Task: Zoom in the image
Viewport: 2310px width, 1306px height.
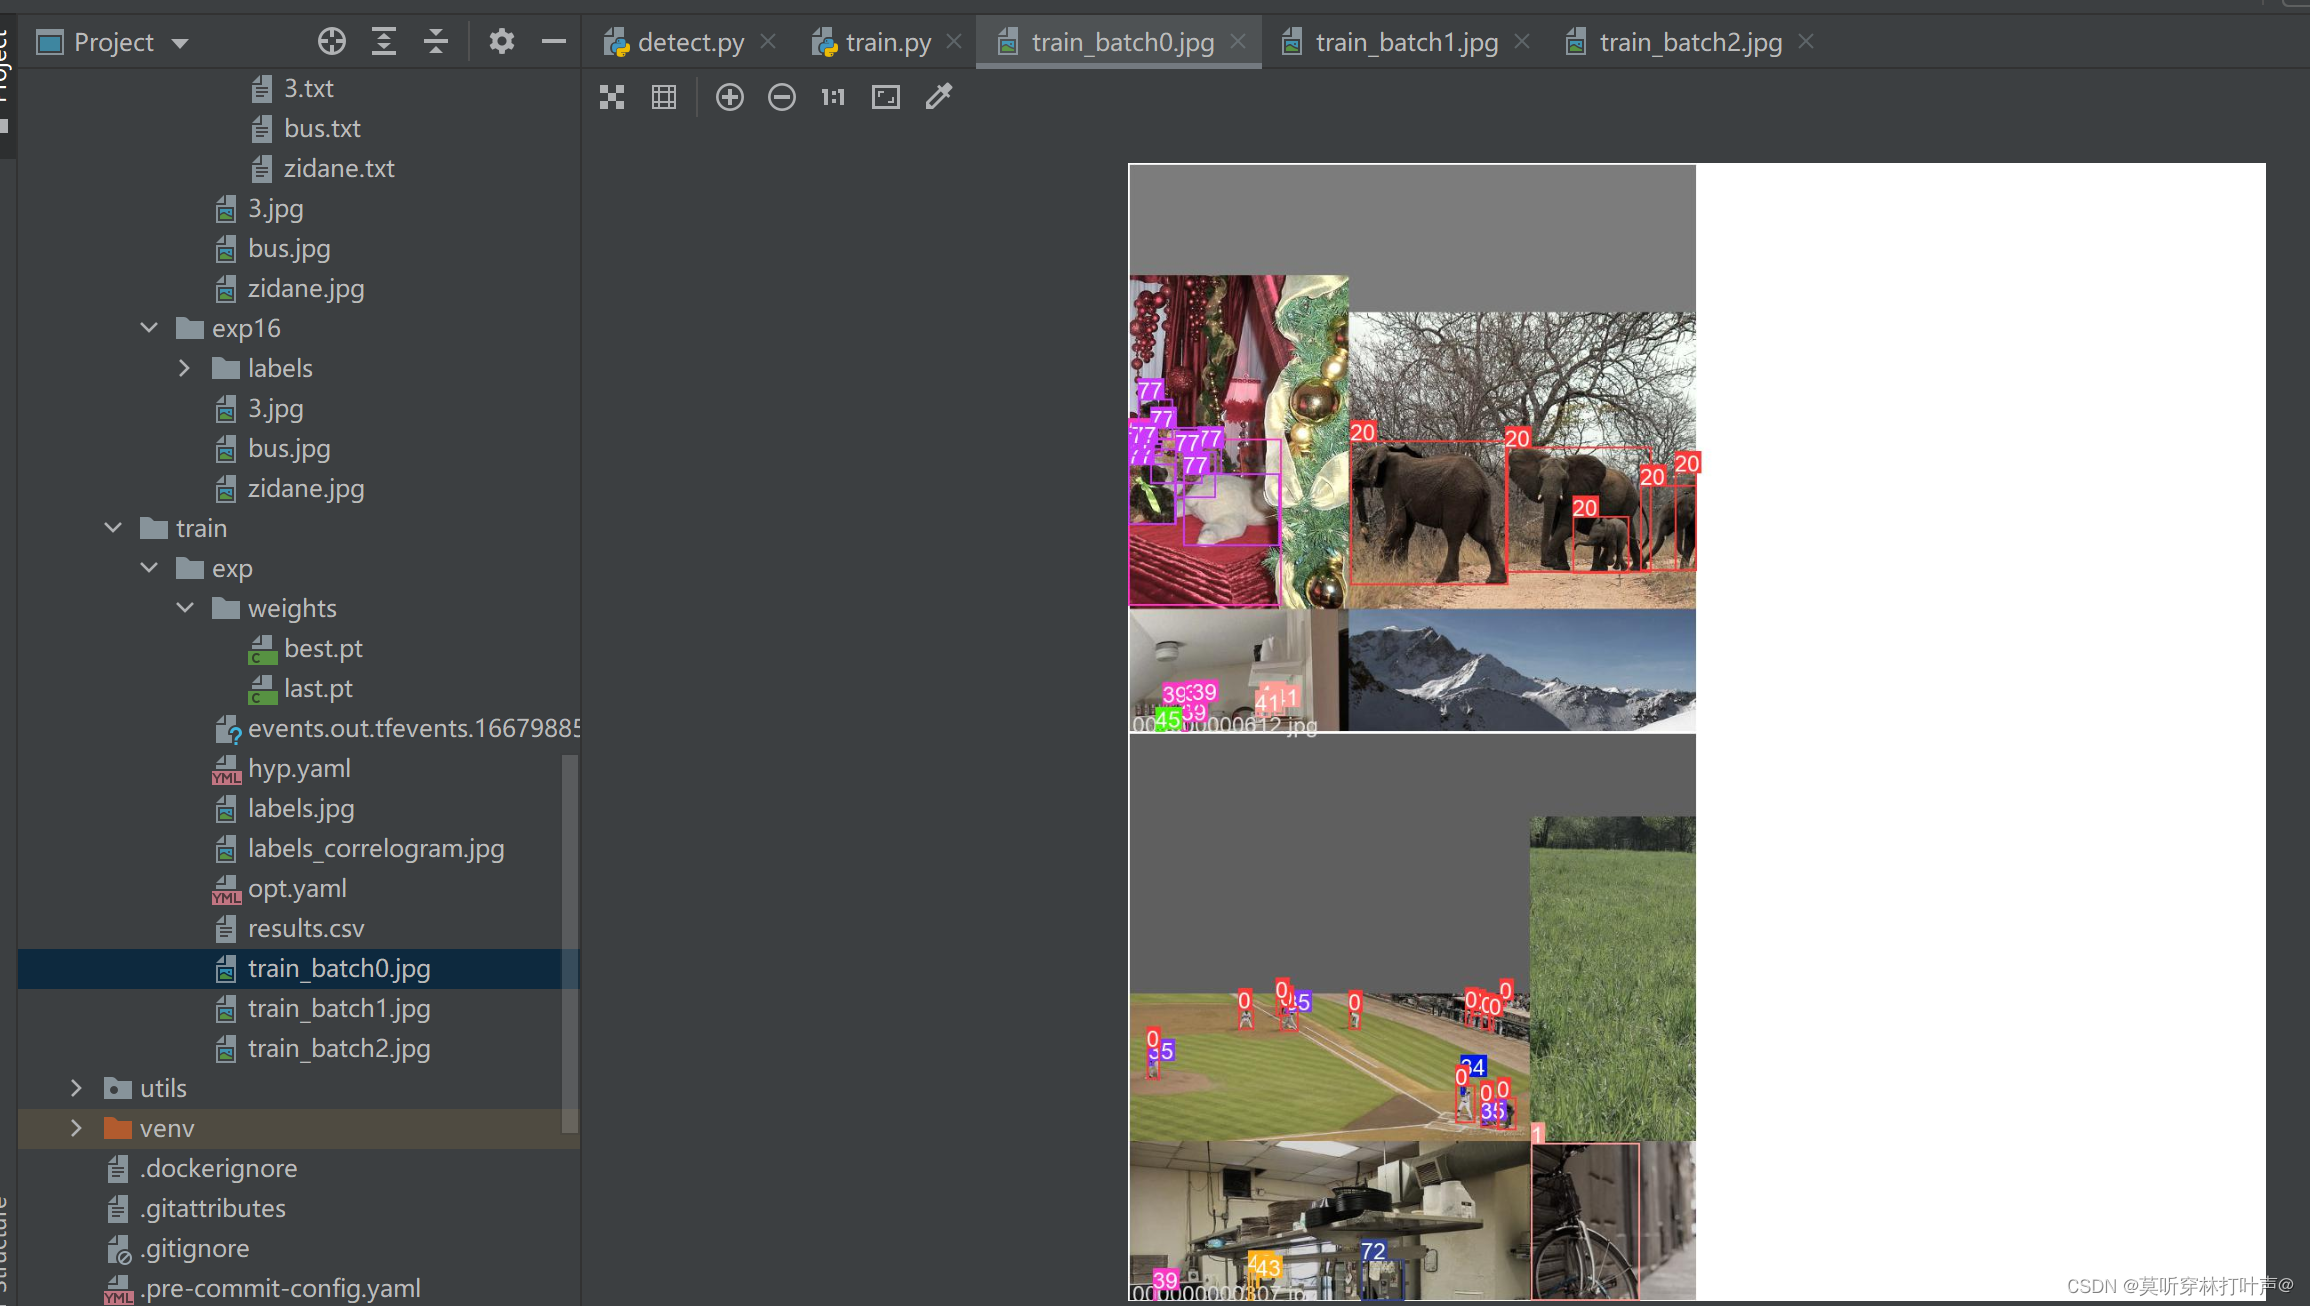Action: pos(730,97)
